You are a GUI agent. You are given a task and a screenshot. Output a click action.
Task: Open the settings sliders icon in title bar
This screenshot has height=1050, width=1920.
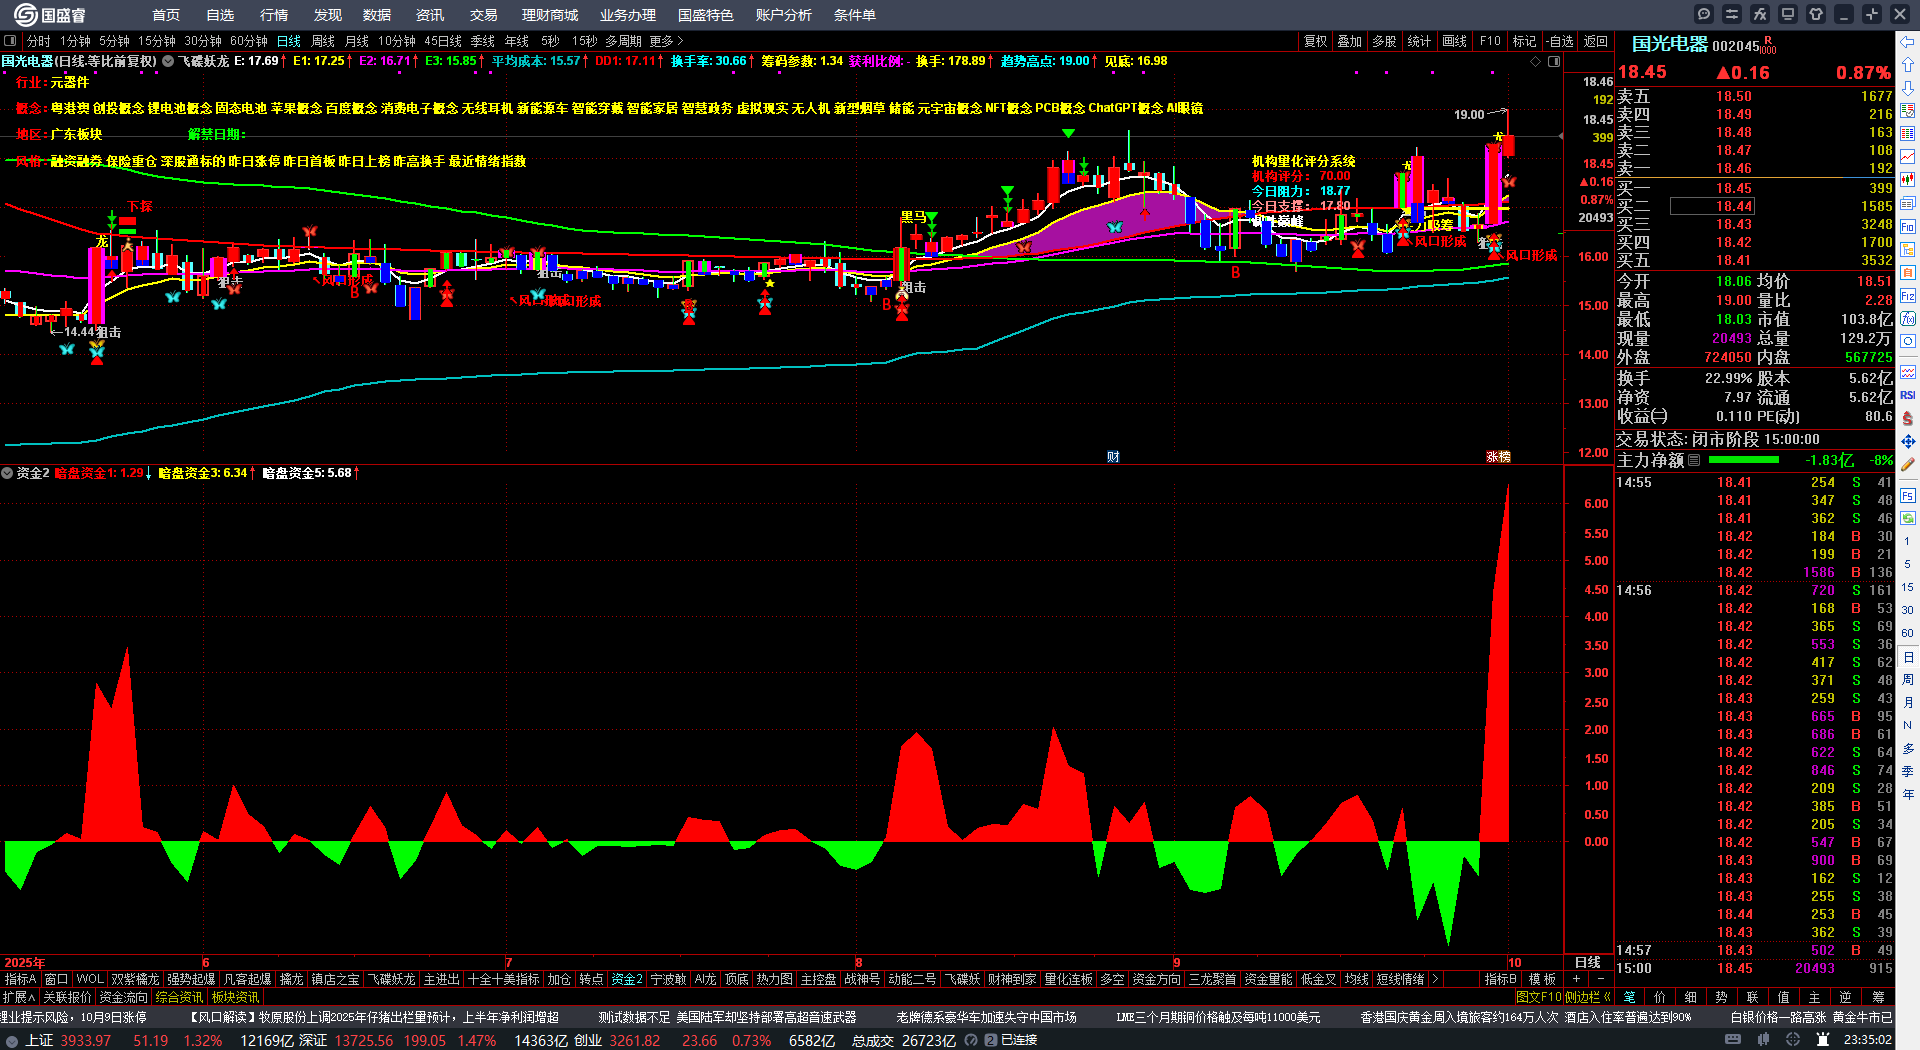tap(1732, 14)
